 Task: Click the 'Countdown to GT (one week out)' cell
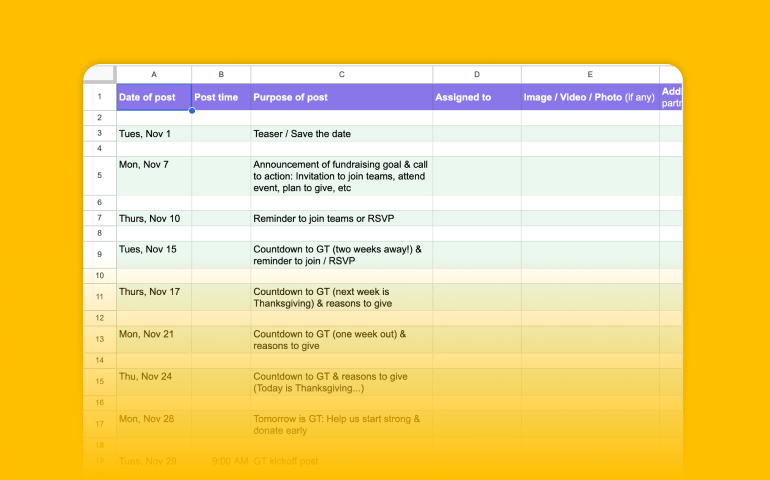(341, 339)
